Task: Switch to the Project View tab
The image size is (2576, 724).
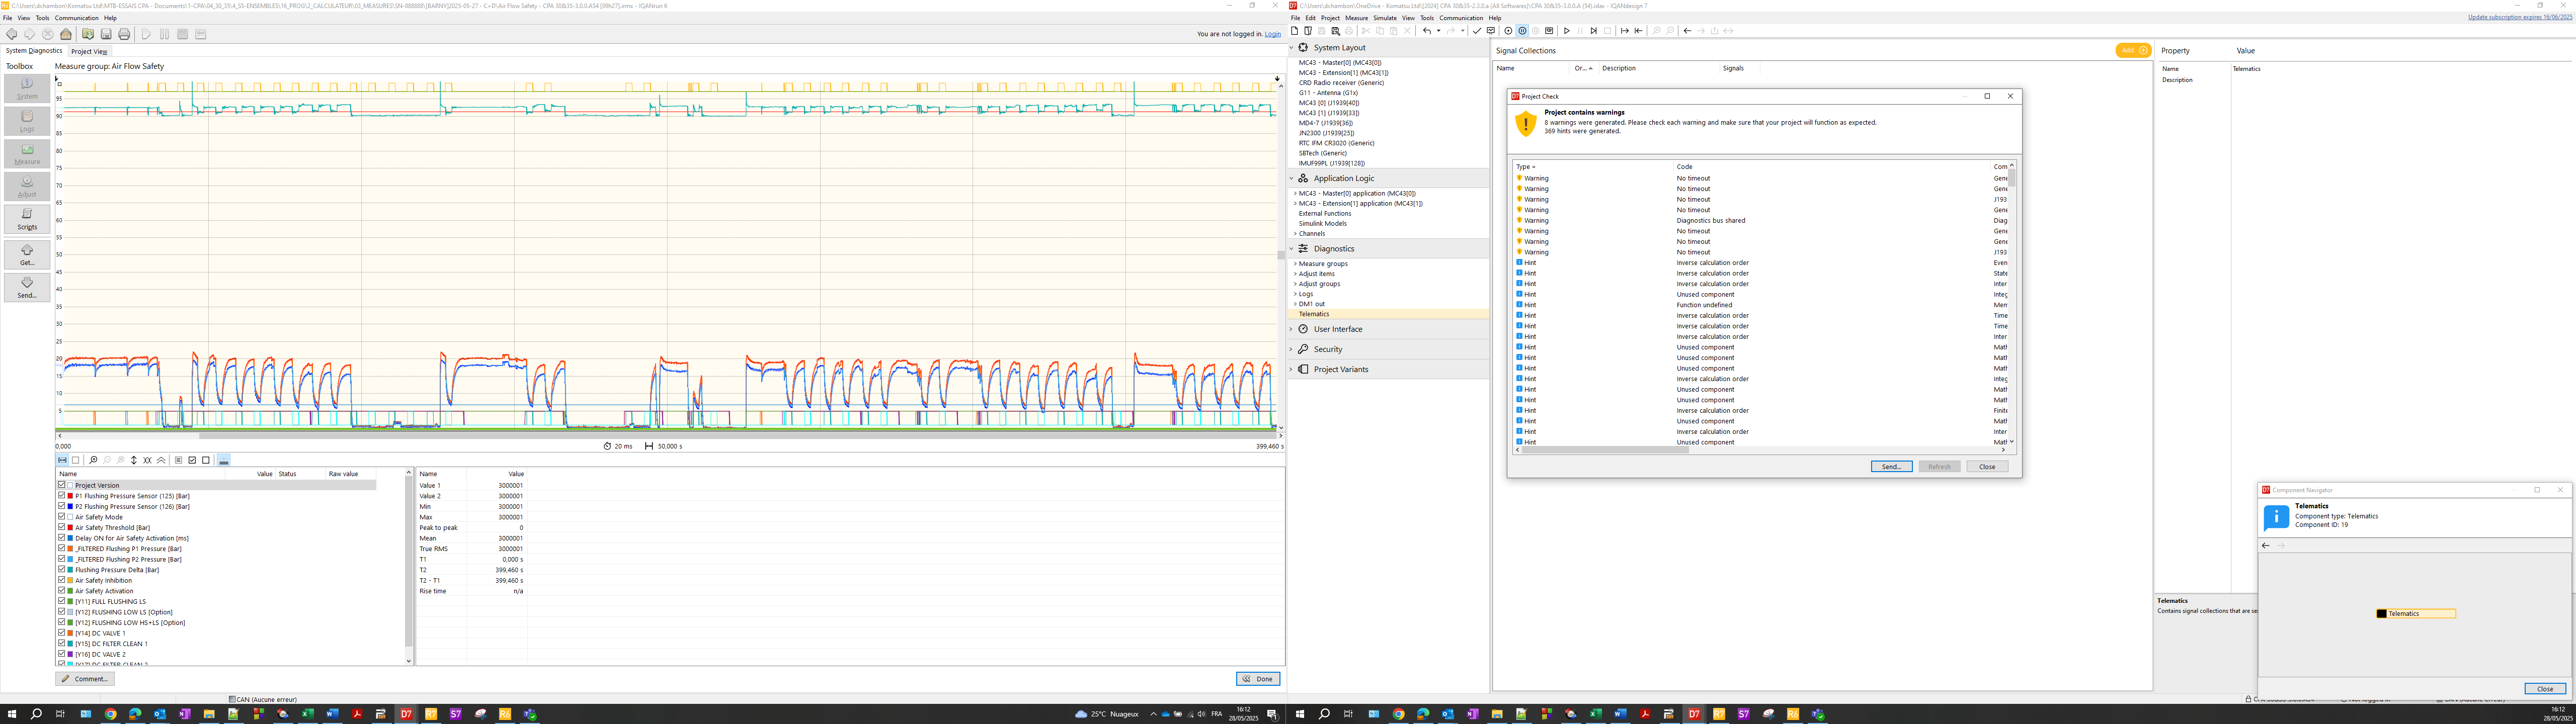Action: pyautogui.click(x=89, y=51)
